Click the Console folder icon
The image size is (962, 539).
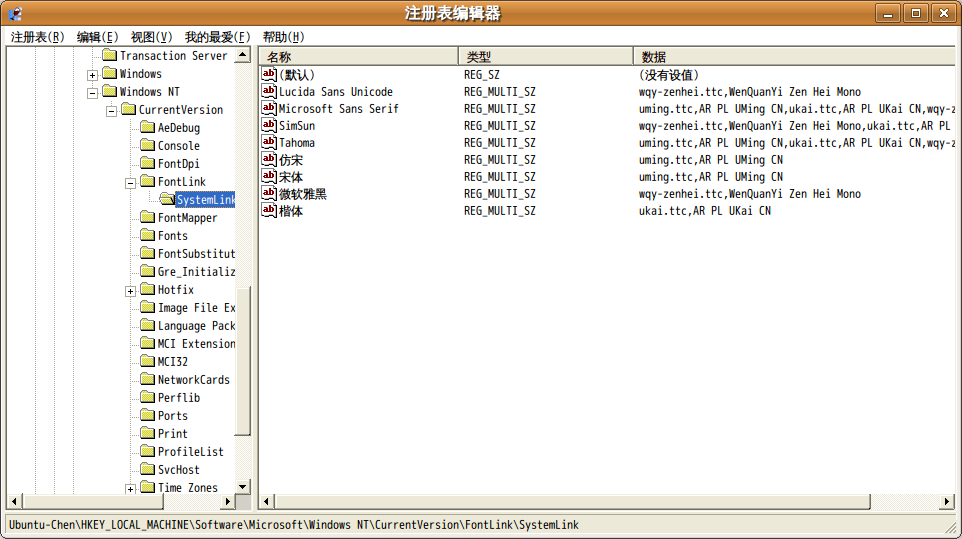[147, 145]
